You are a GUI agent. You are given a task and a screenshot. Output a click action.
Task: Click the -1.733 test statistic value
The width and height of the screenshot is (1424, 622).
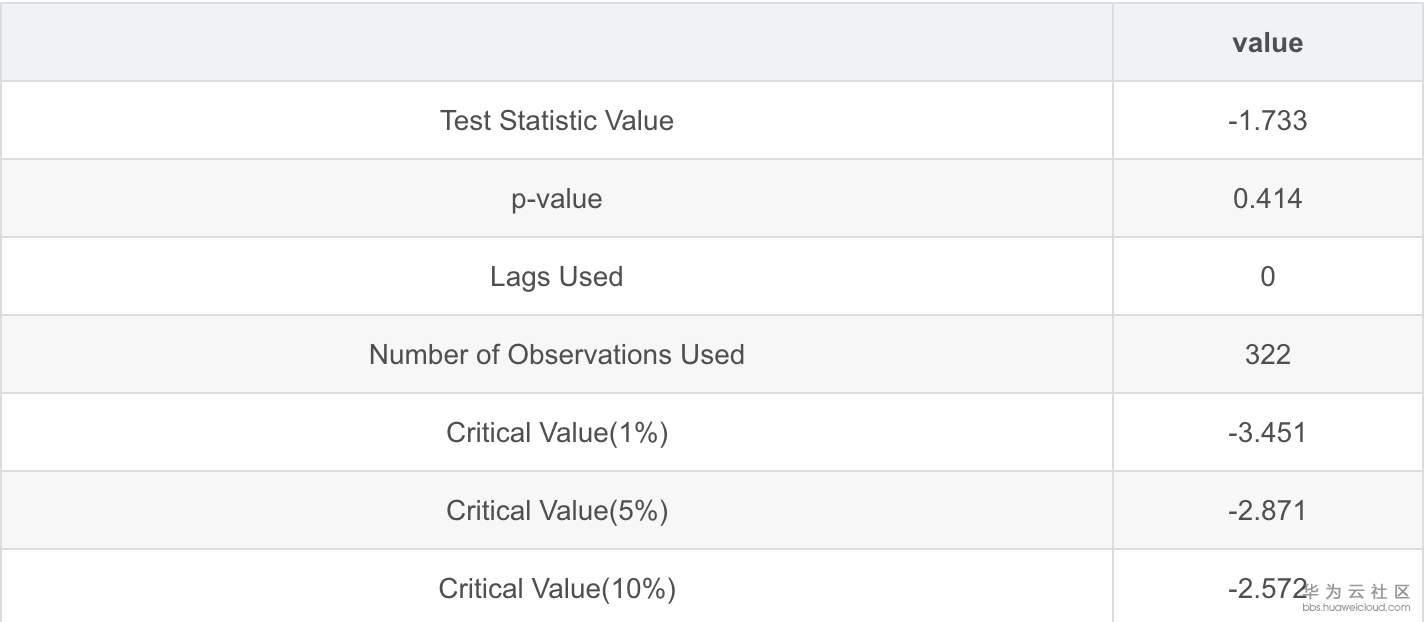[x=1267, y=121]
